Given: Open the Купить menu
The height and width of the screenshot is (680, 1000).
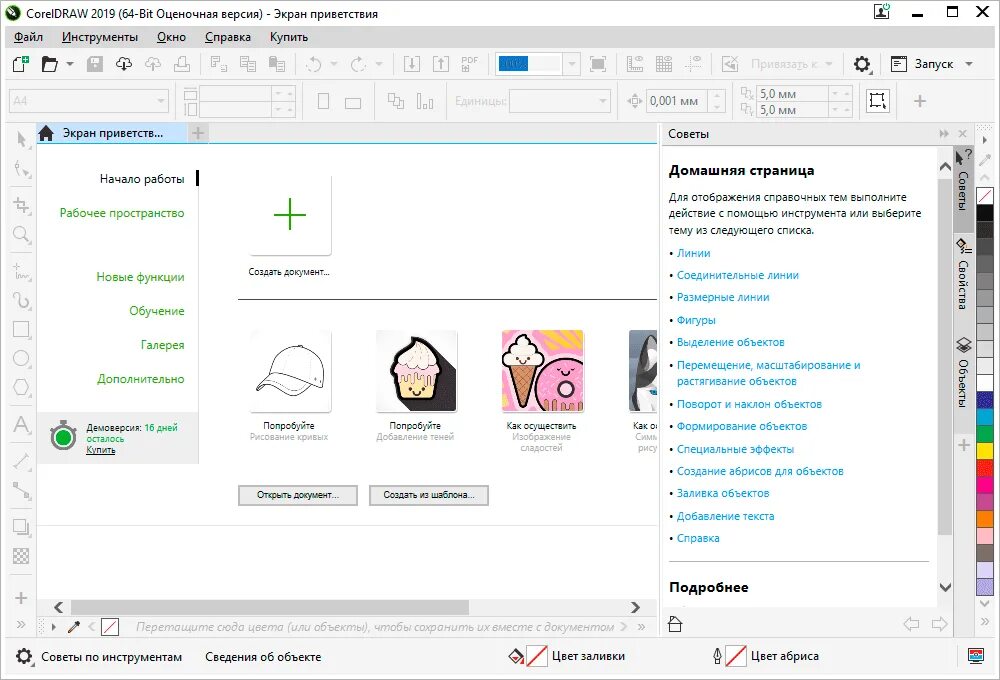Looking at the screenshot, I should pos(289,37).
